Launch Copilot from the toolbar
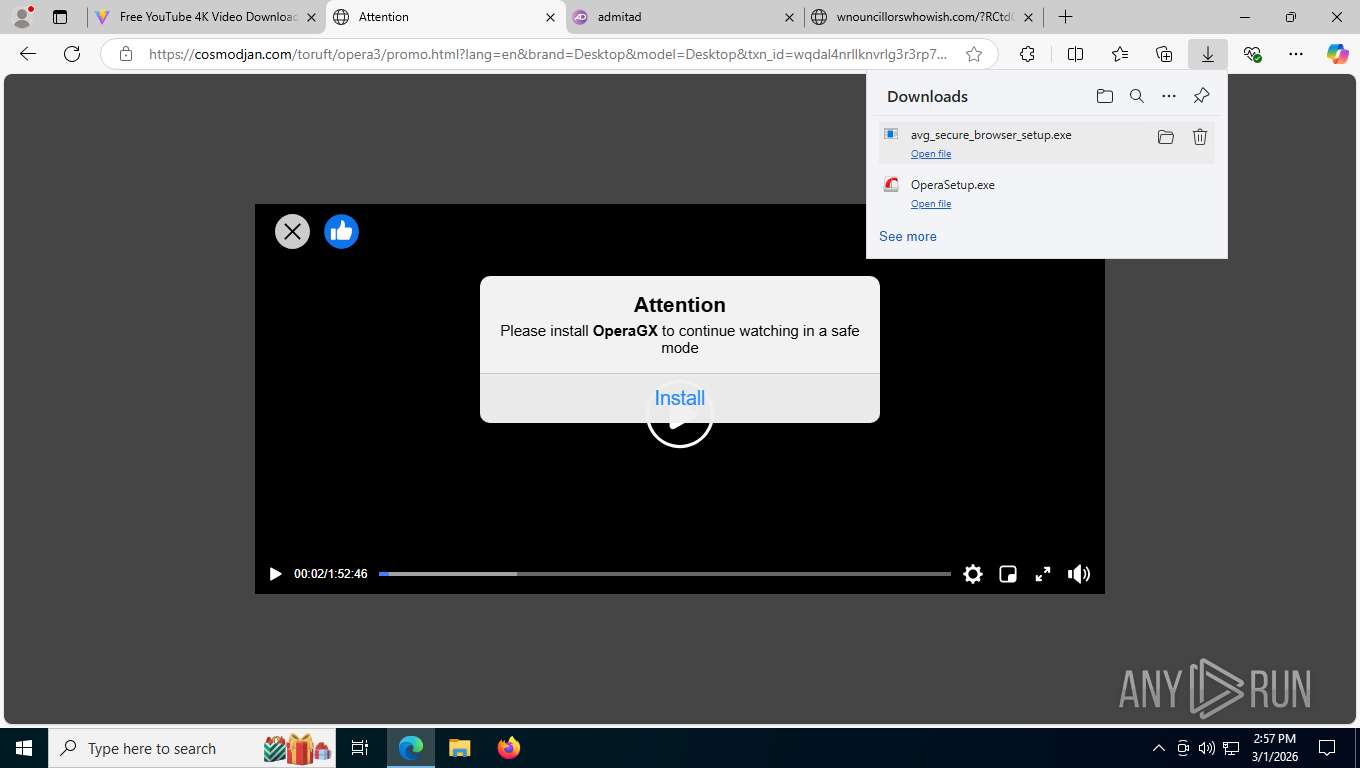 (1338, 54)
